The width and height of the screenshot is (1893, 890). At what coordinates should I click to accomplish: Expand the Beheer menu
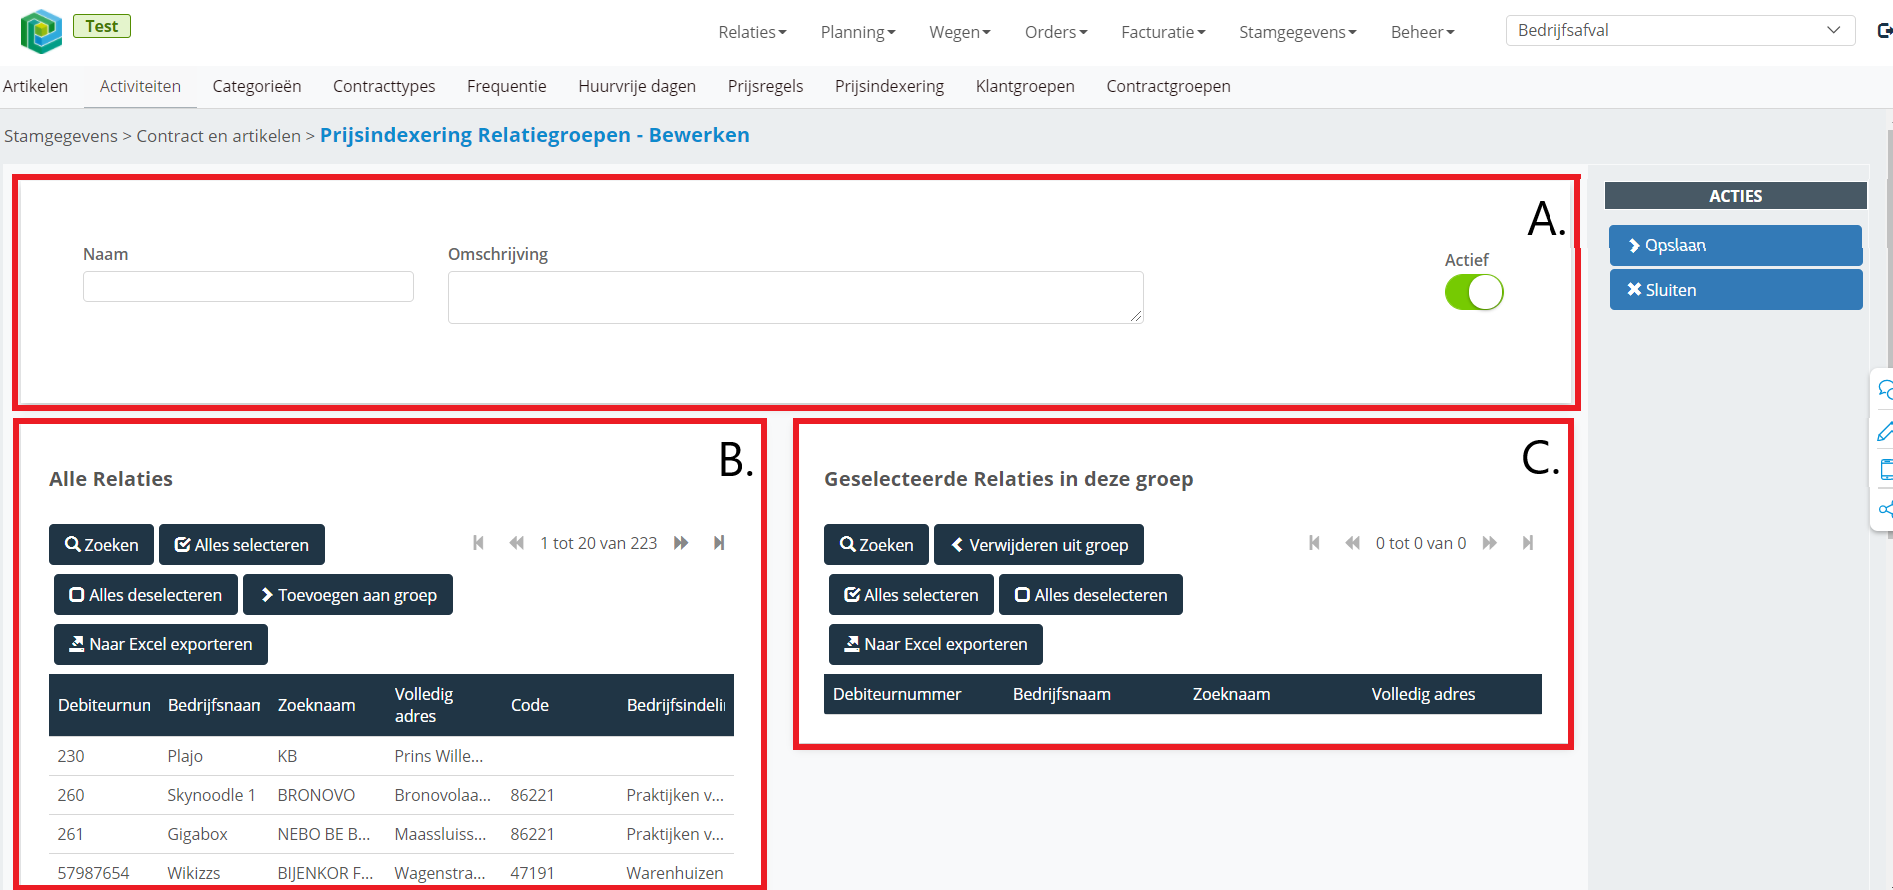coord(1422,32)
